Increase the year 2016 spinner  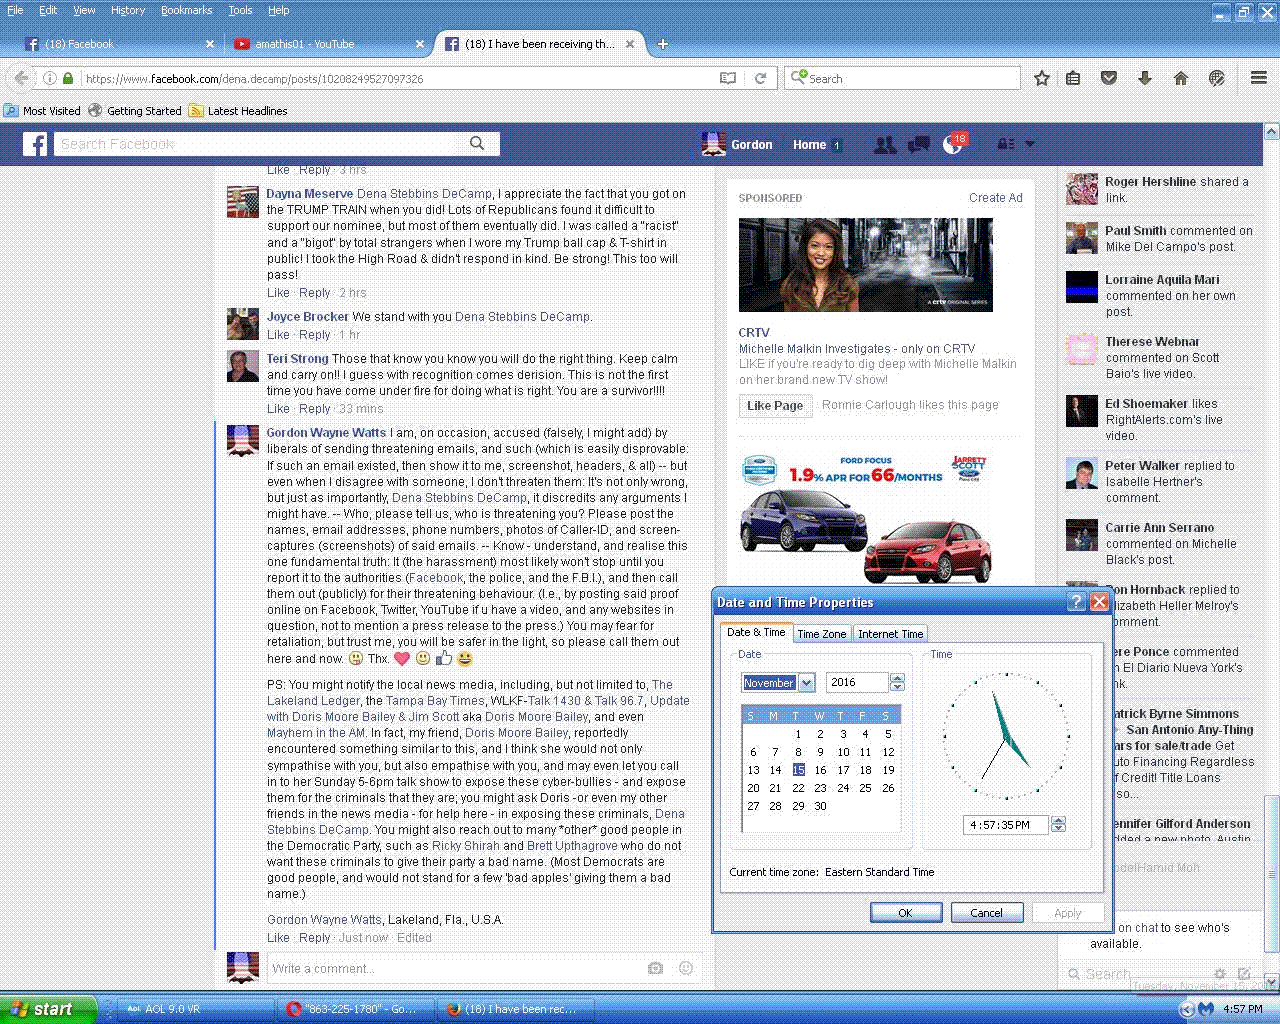(897, 678)
